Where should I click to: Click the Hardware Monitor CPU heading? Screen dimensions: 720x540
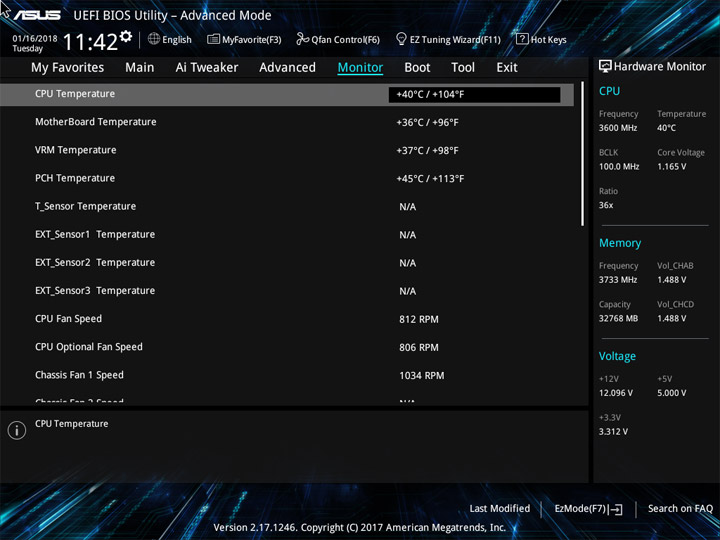[x=609, y=91]
